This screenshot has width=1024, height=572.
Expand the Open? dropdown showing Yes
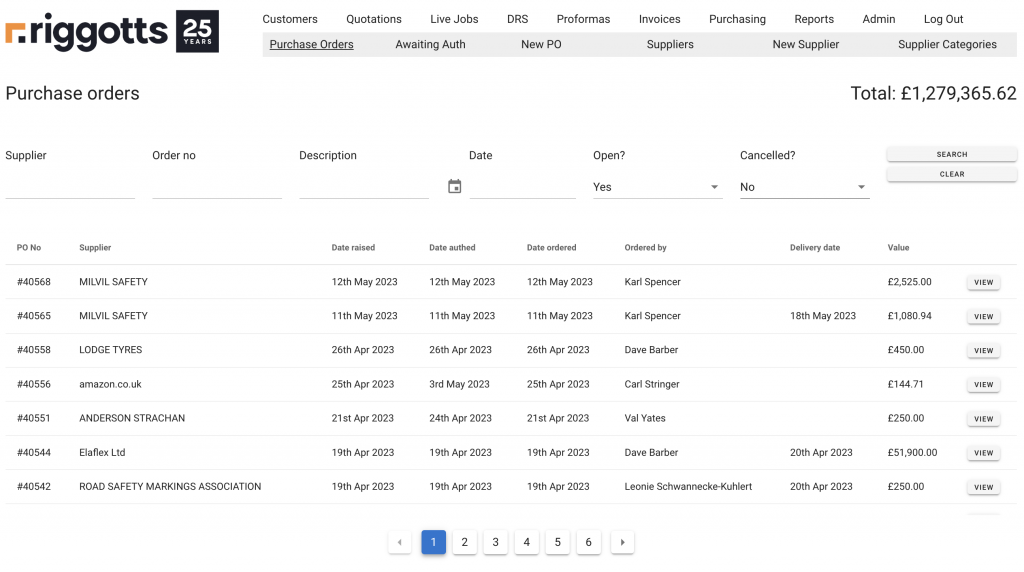(x=657, y=187)
